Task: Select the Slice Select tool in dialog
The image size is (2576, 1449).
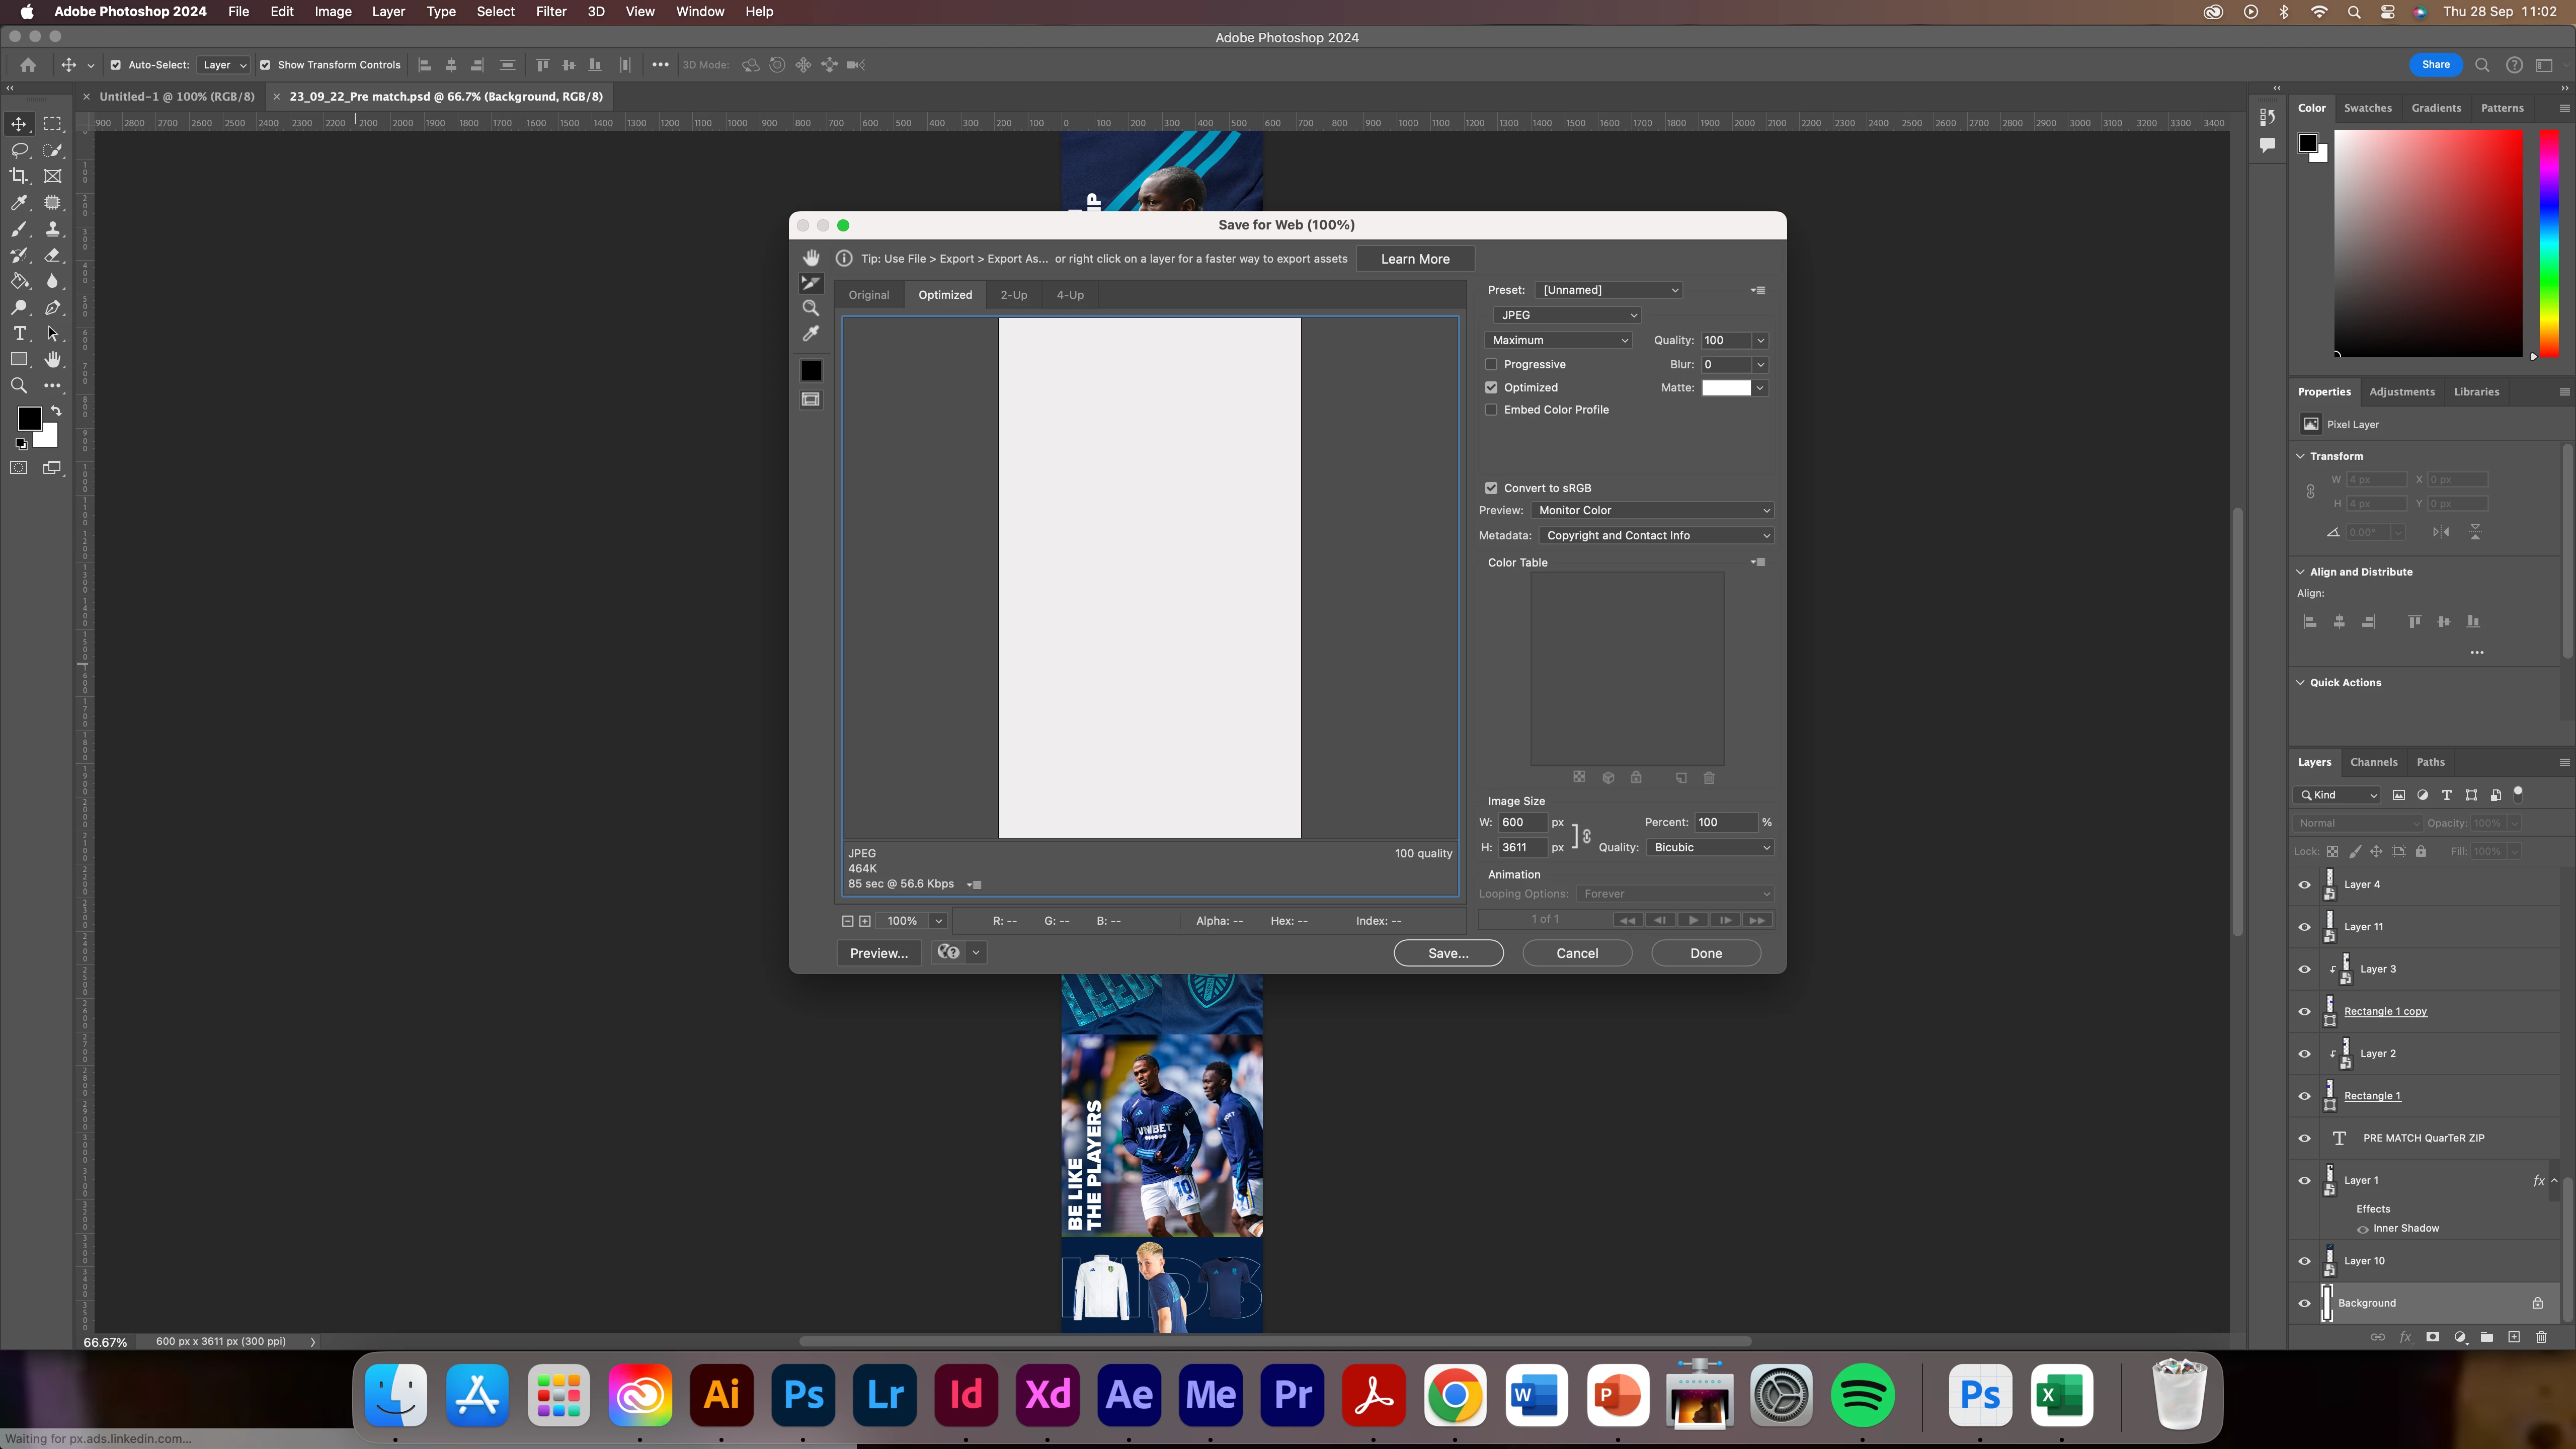Action: [811, 283]
